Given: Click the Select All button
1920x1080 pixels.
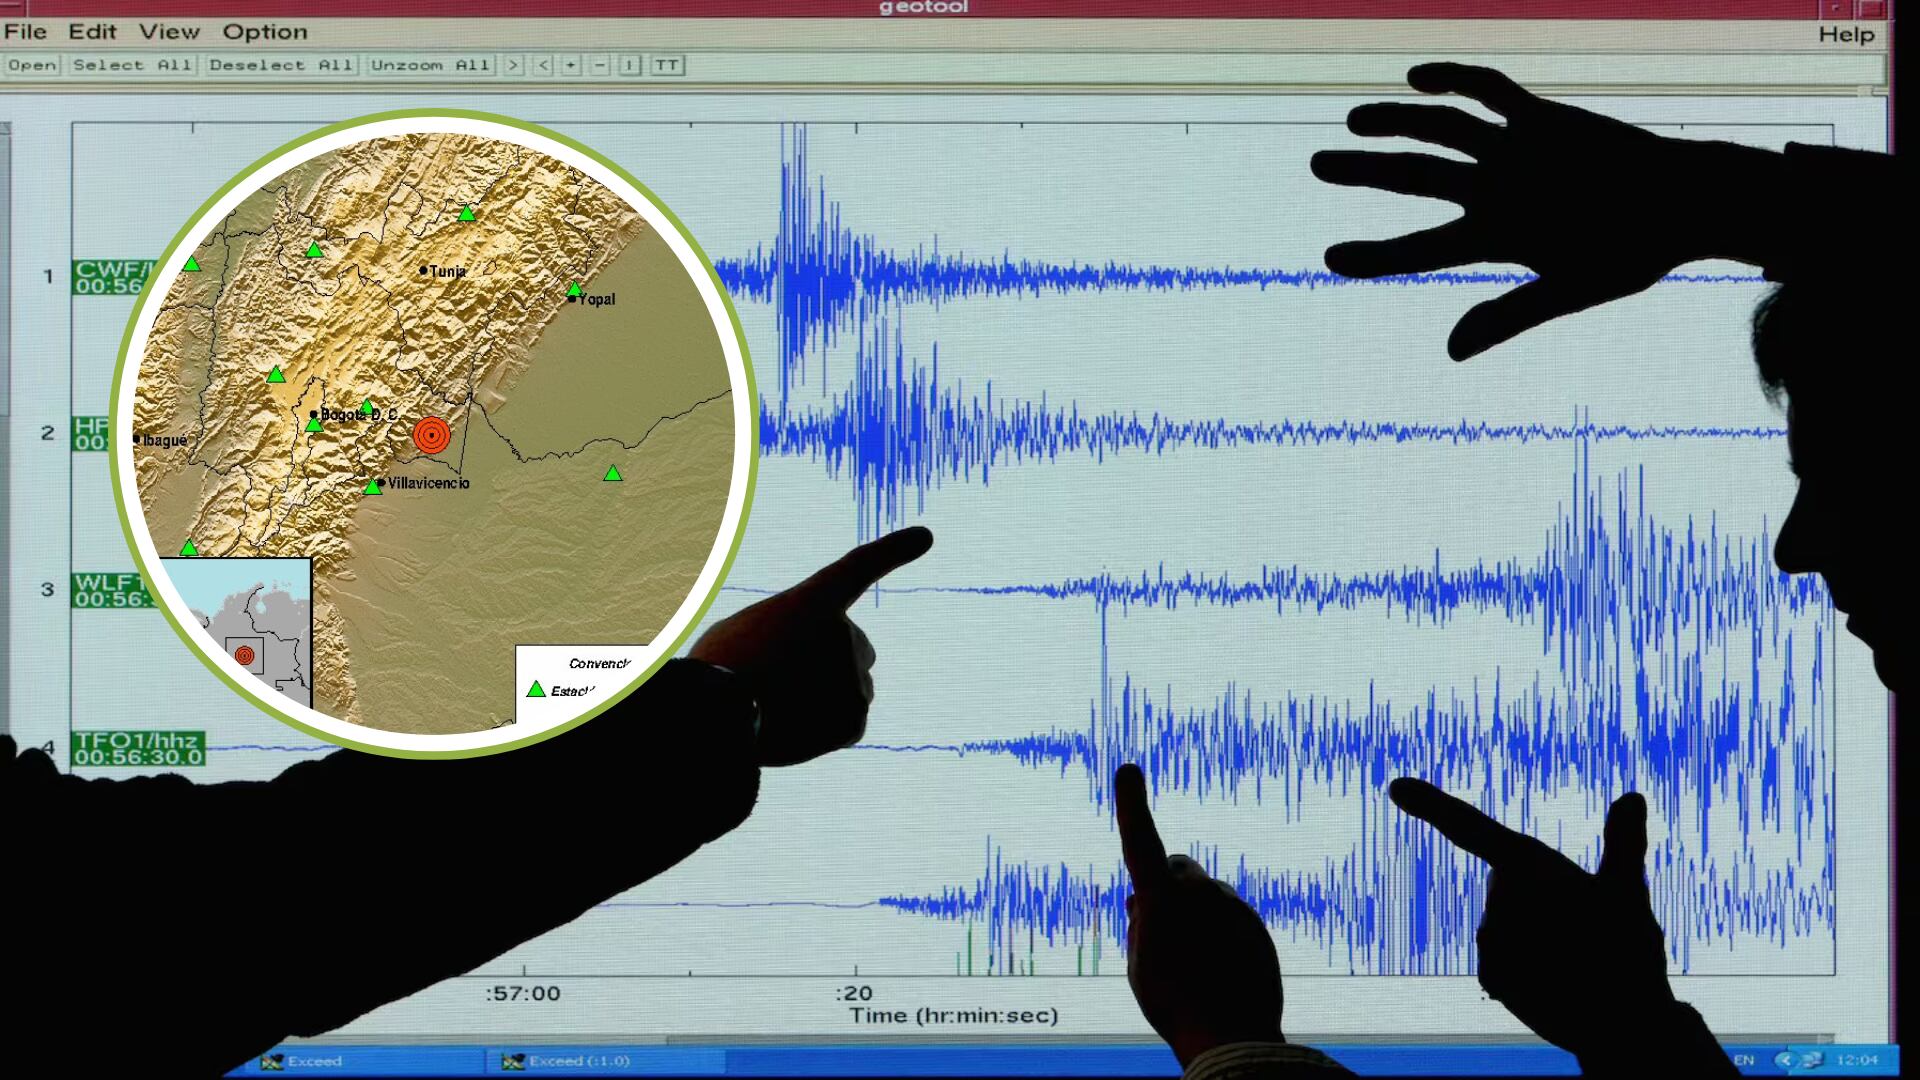Looking at the screenshot, I should [x=131, y=64].
